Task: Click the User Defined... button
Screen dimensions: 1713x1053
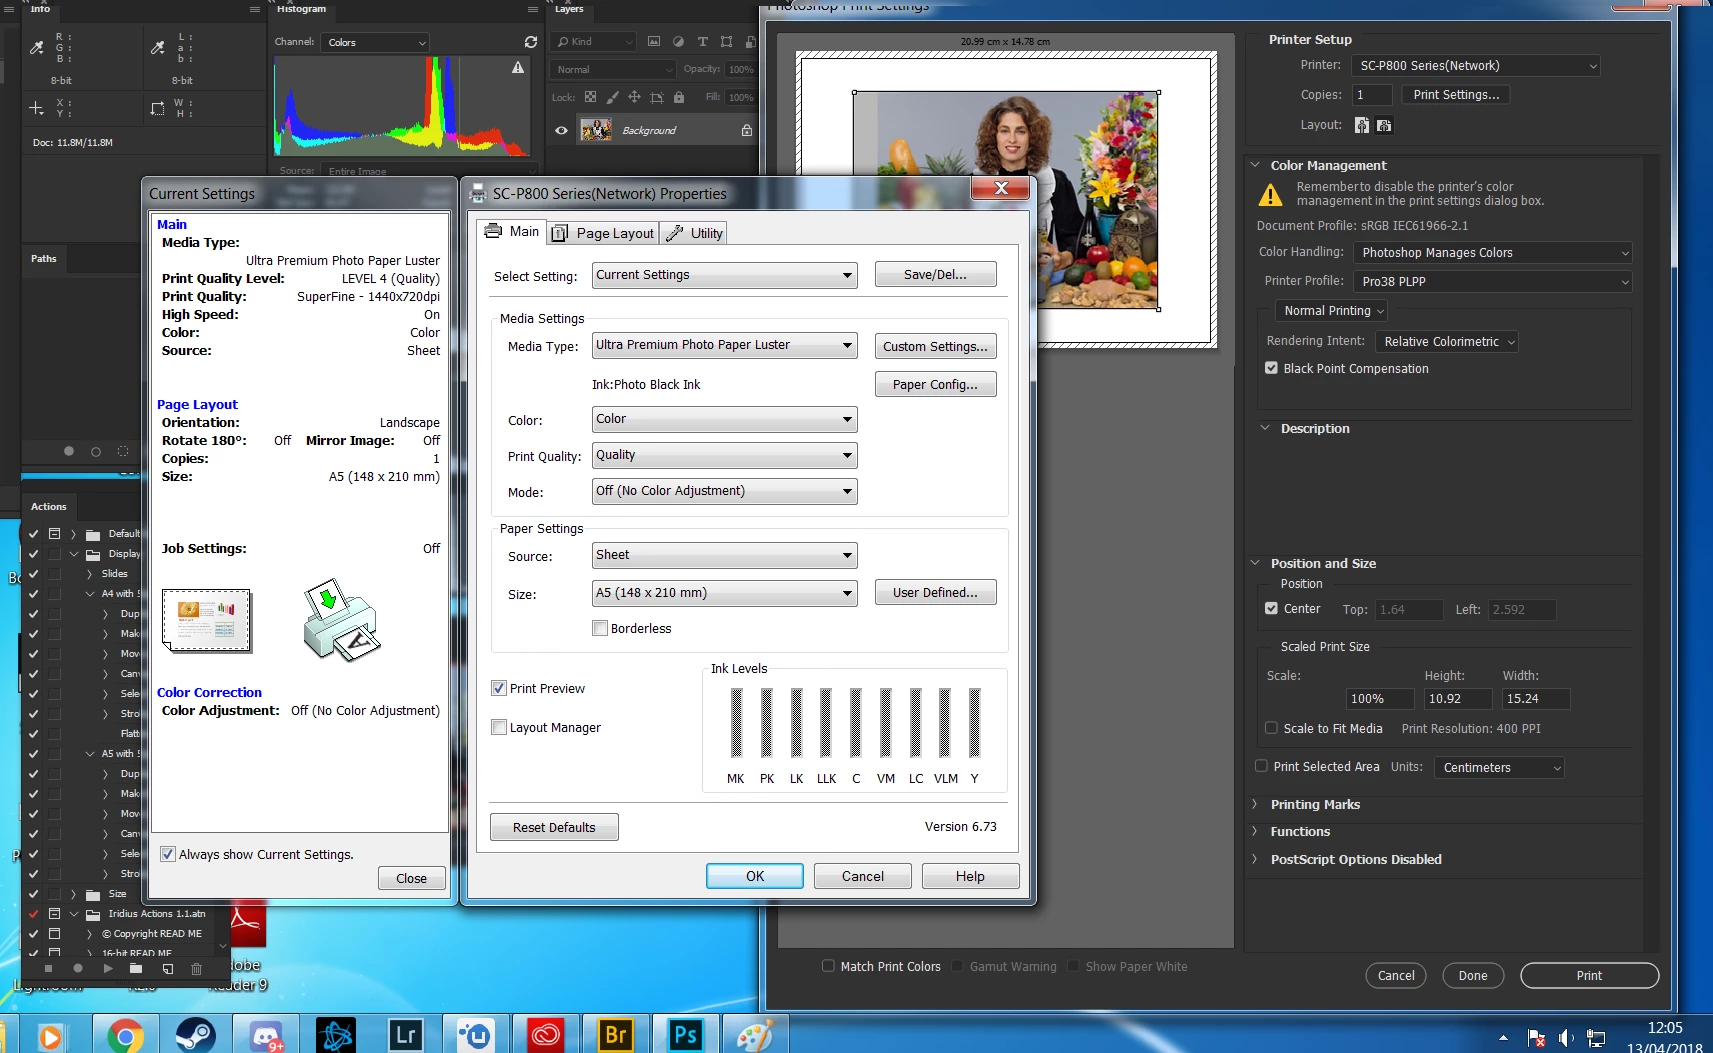Action: pos(936,592)
